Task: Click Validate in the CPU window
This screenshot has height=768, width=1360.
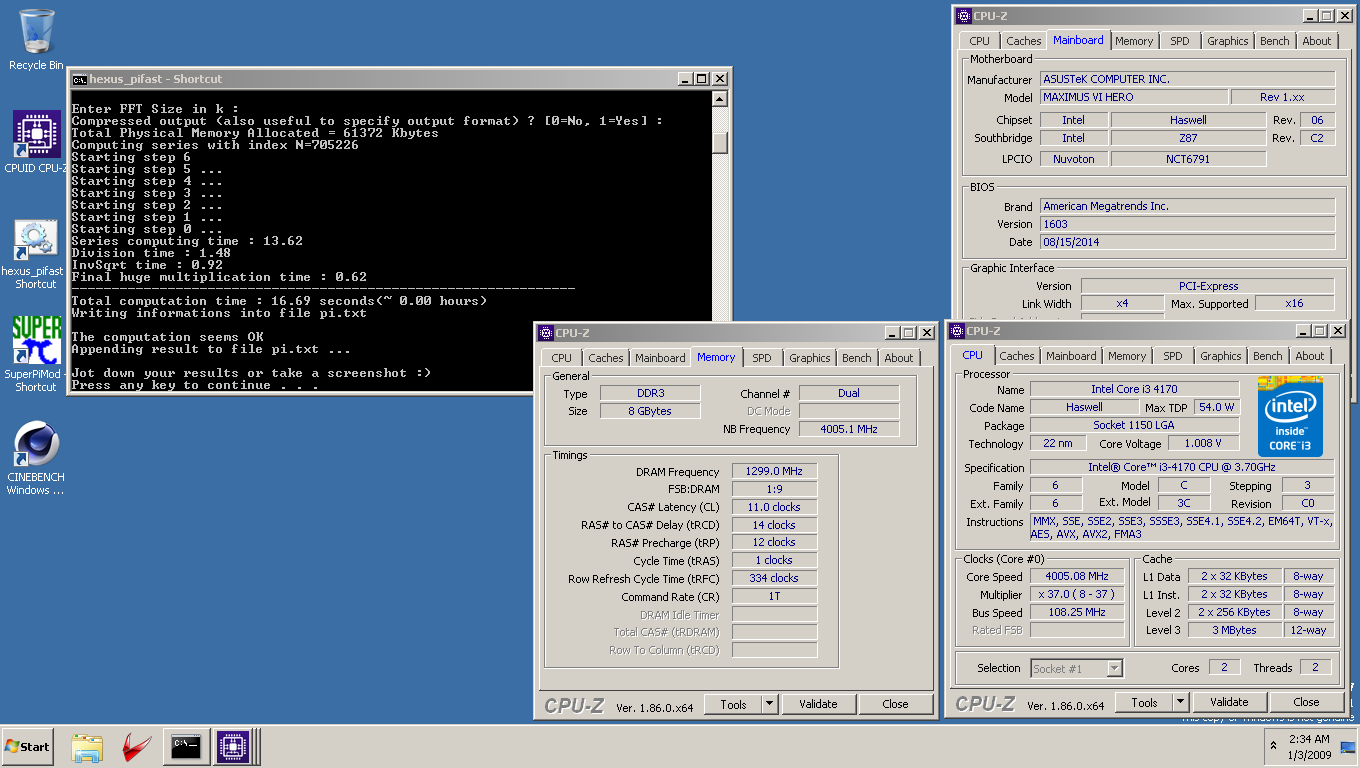Action: pyautogui.click(x=1229, y=702)
